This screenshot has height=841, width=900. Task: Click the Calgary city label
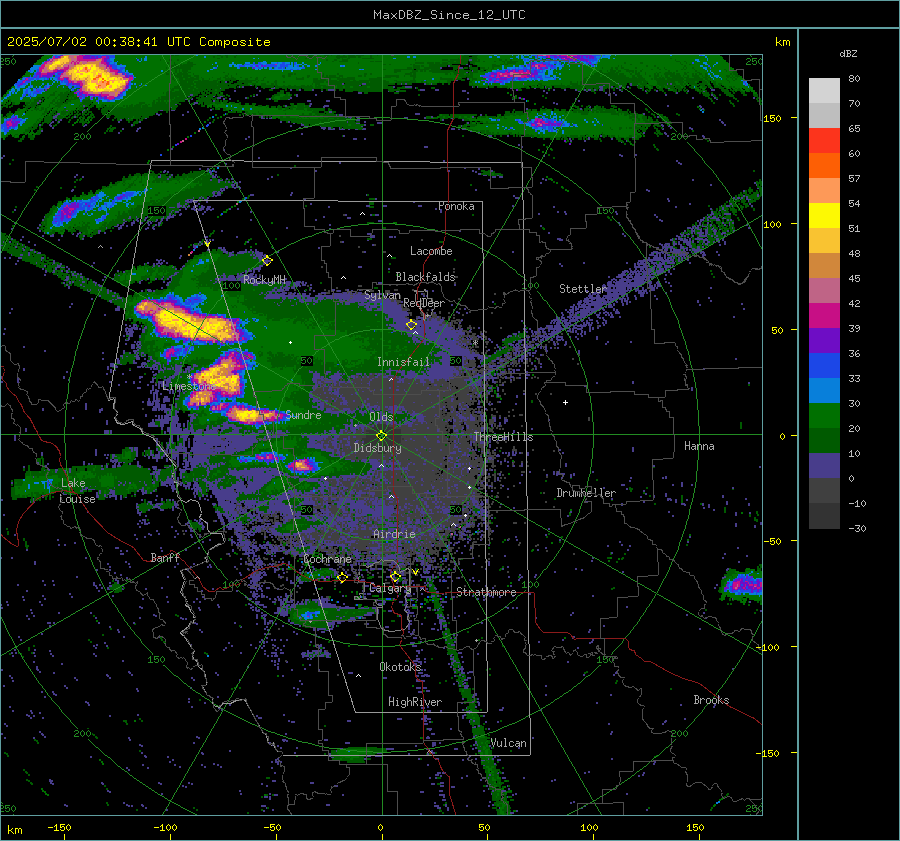click(390, 588)
